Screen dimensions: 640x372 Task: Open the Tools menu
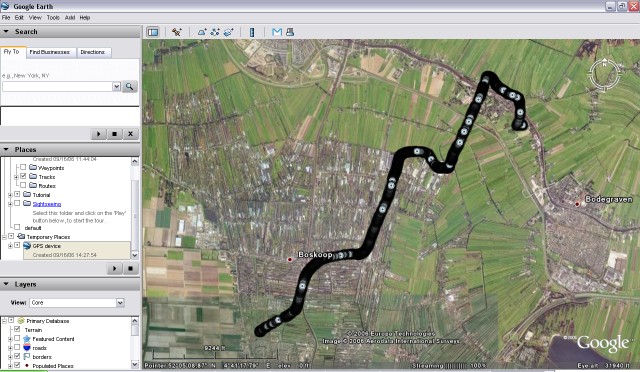(x=53, y=18)
